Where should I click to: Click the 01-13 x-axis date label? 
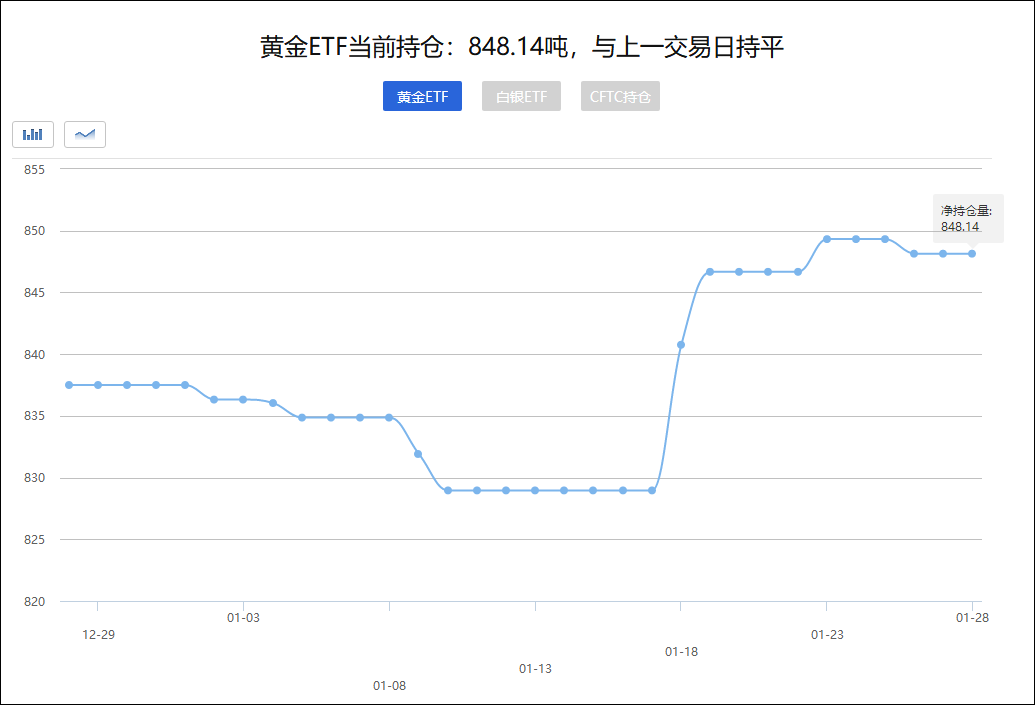[535, 668]
